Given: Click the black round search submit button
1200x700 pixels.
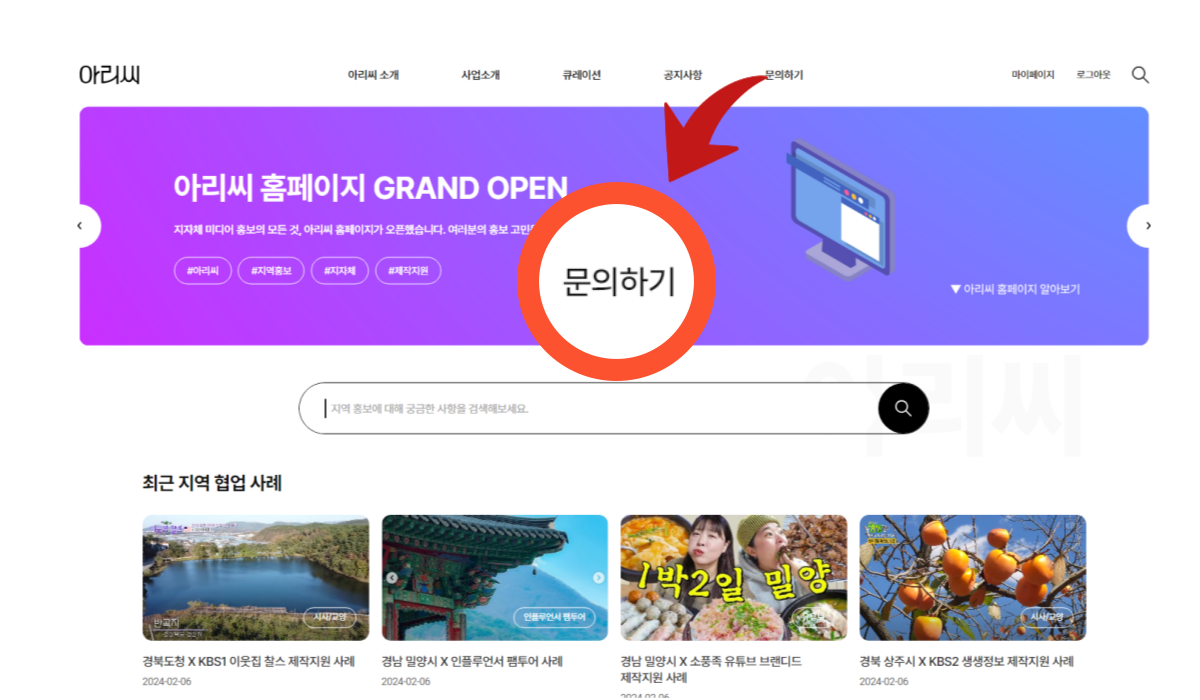Looking at the screenshot, I should [x=903, y=408].
